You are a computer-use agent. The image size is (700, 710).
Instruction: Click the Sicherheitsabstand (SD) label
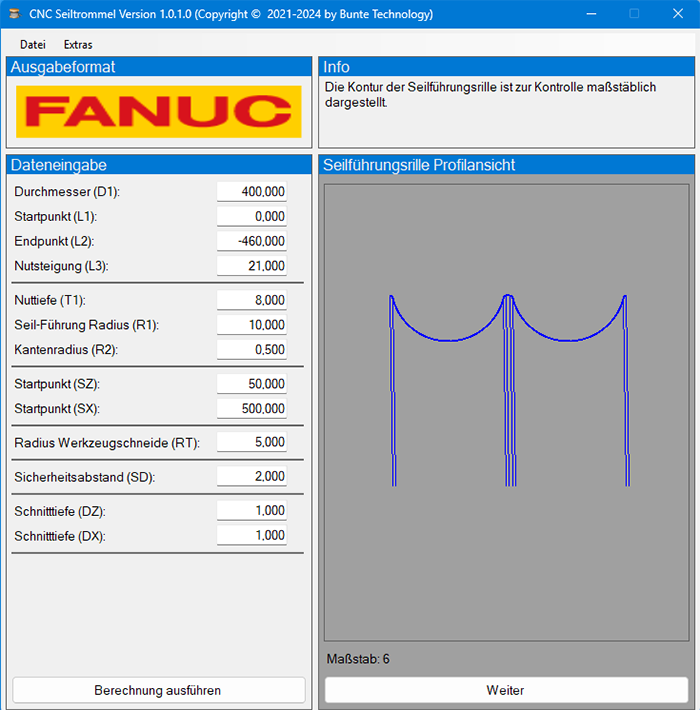coord(85,477)
